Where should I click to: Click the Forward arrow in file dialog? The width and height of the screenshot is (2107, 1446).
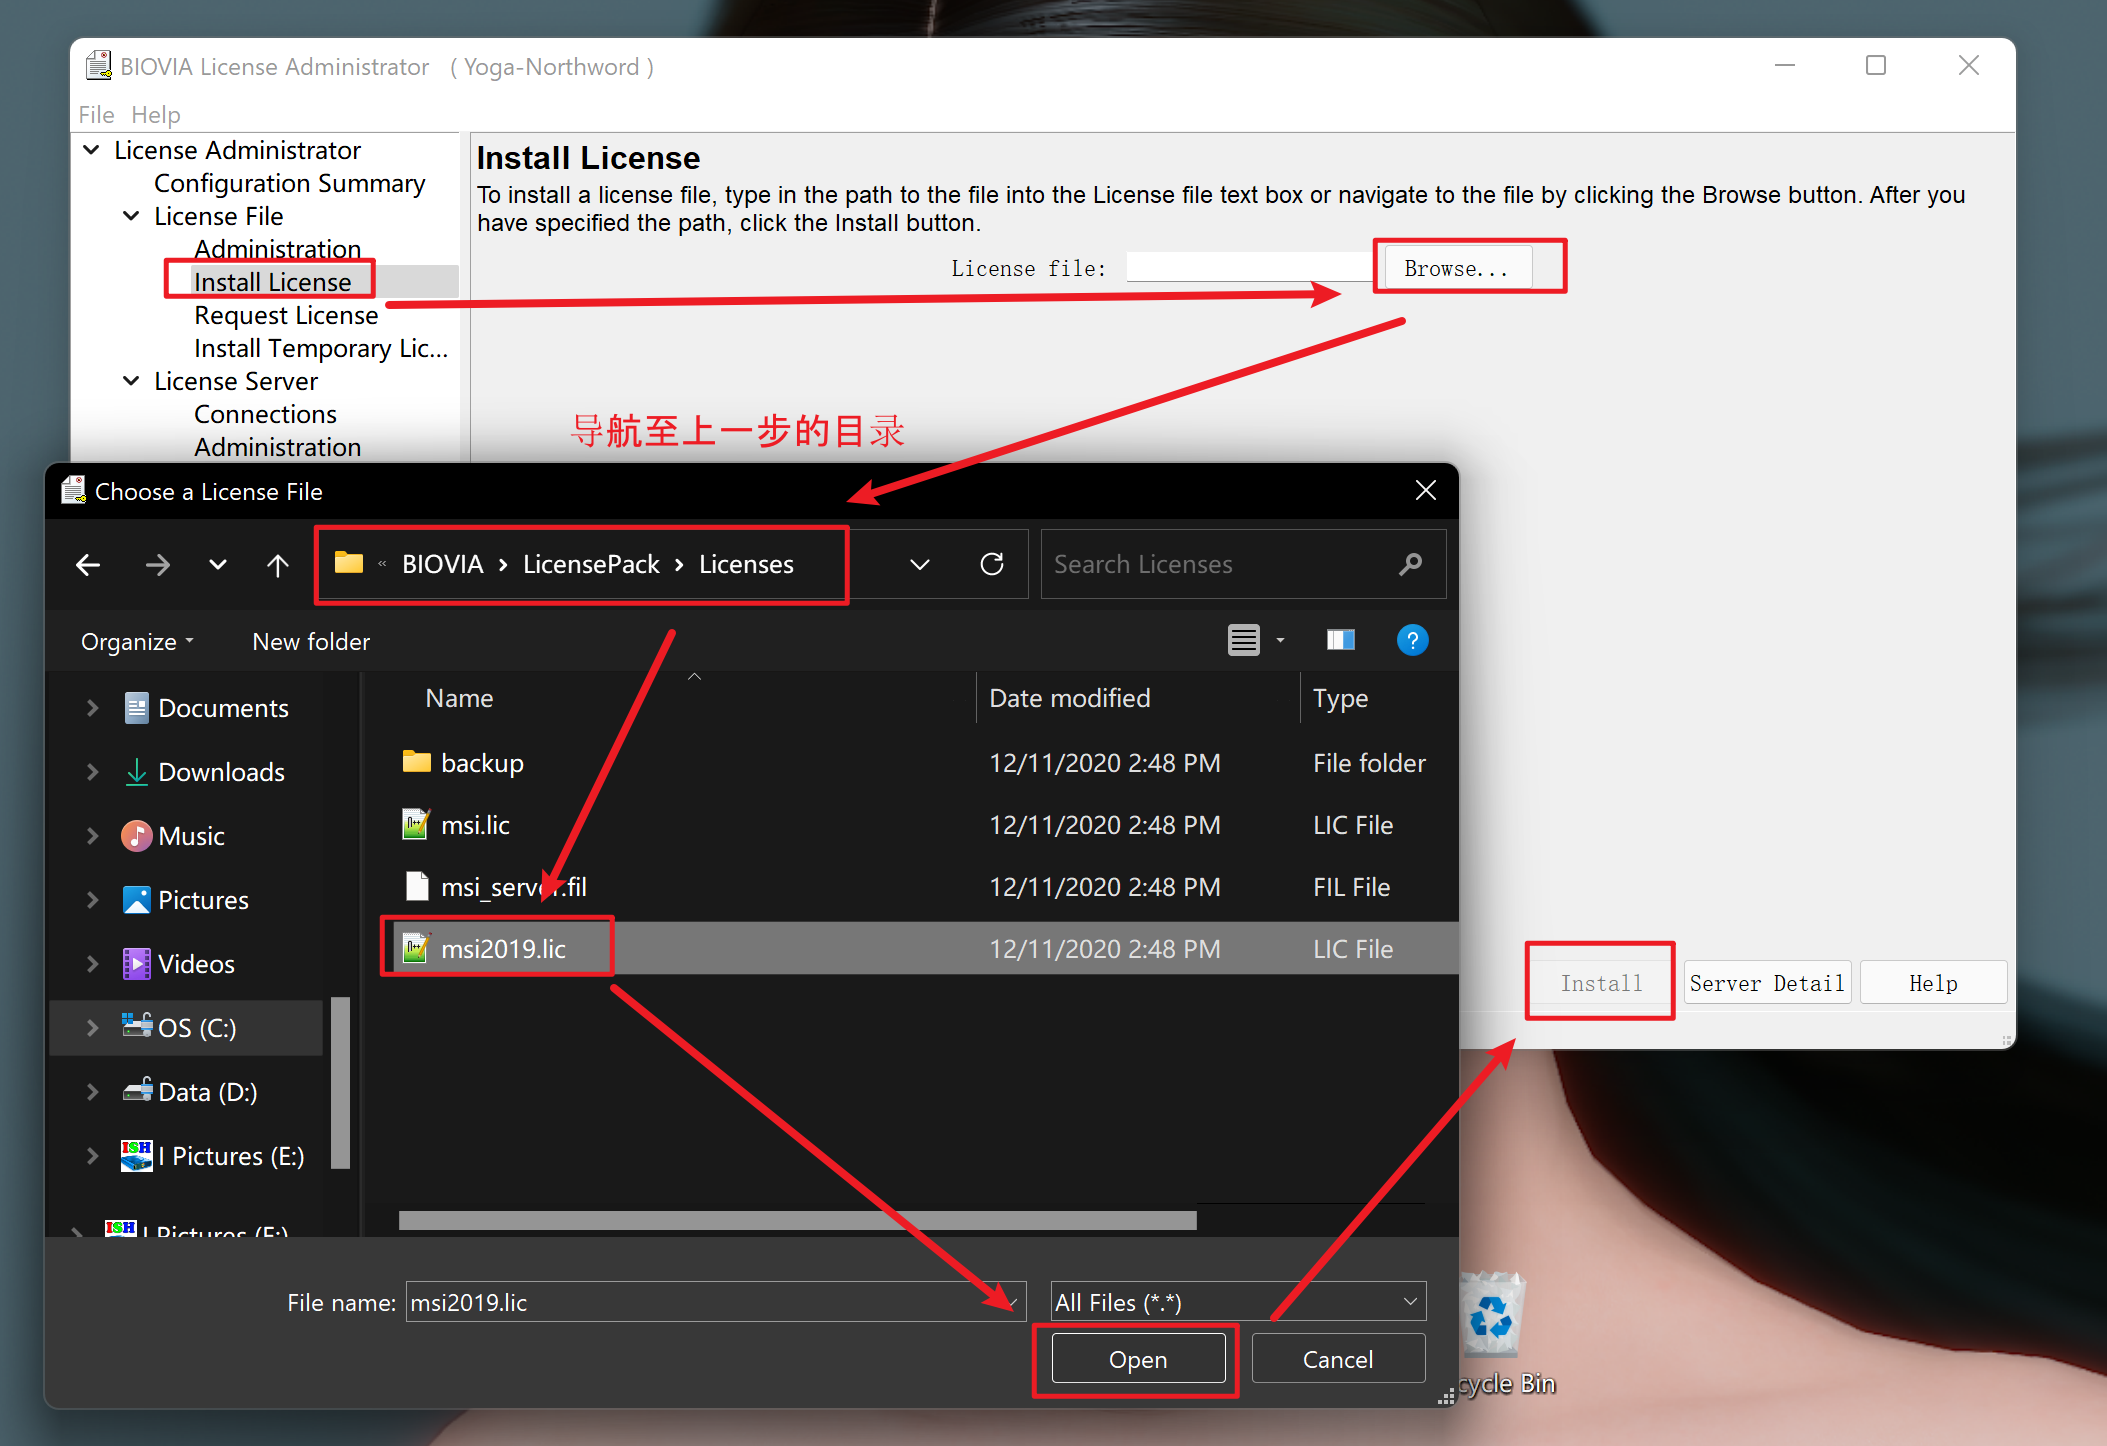point(157,565)
